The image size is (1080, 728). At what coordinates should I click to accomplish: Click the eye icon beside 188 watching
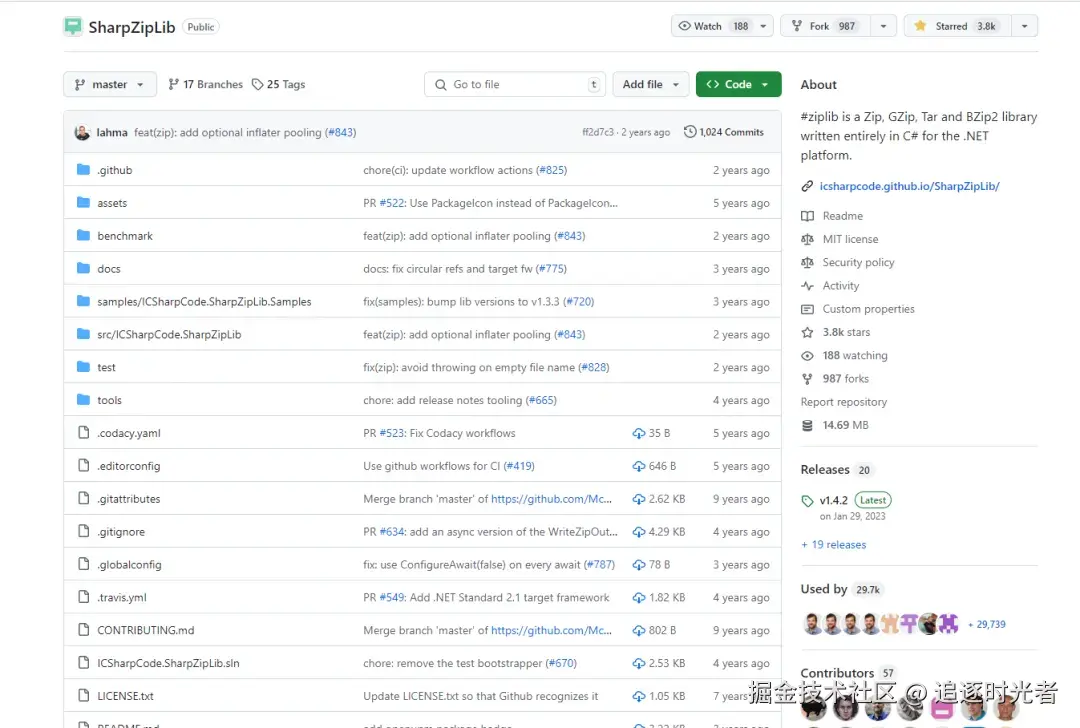point(807,356)
